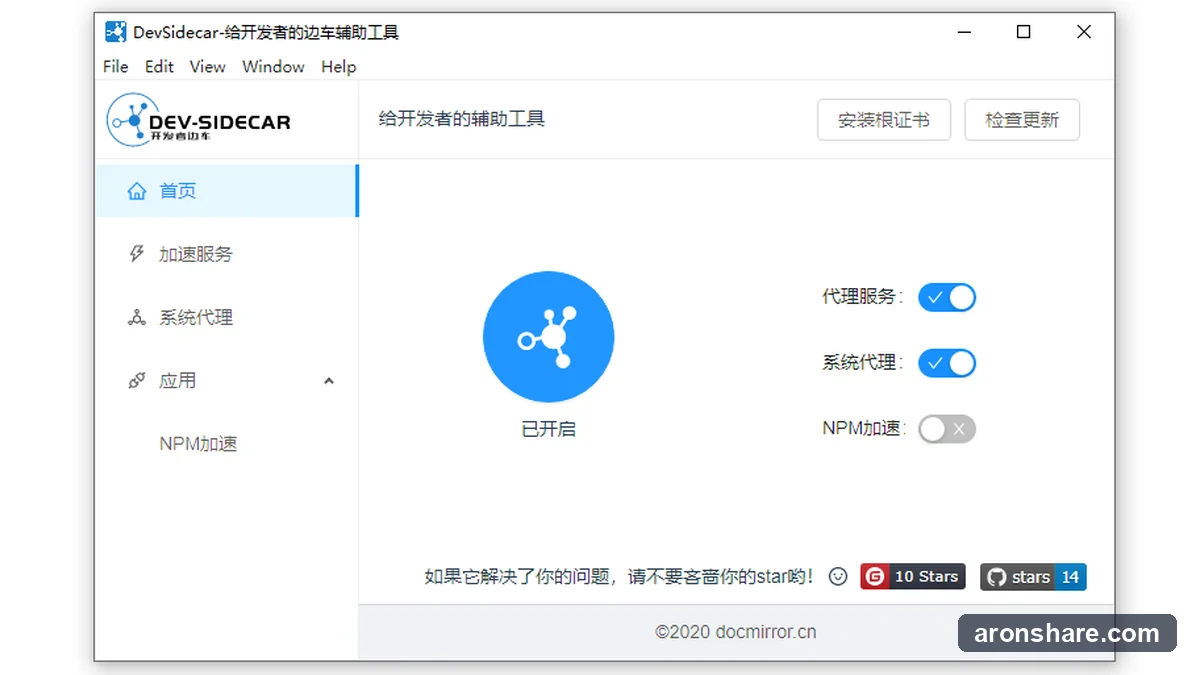Open the 系统代理 sidebar item

[x=226, y=318]
